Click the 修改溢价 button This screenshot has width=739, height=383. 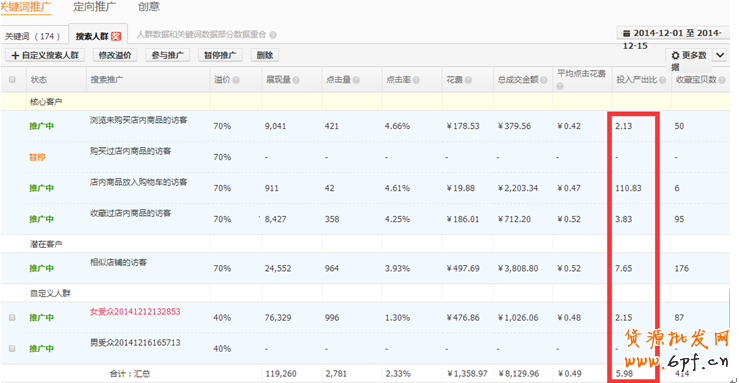pyautogui.click(x=115, y=55)
